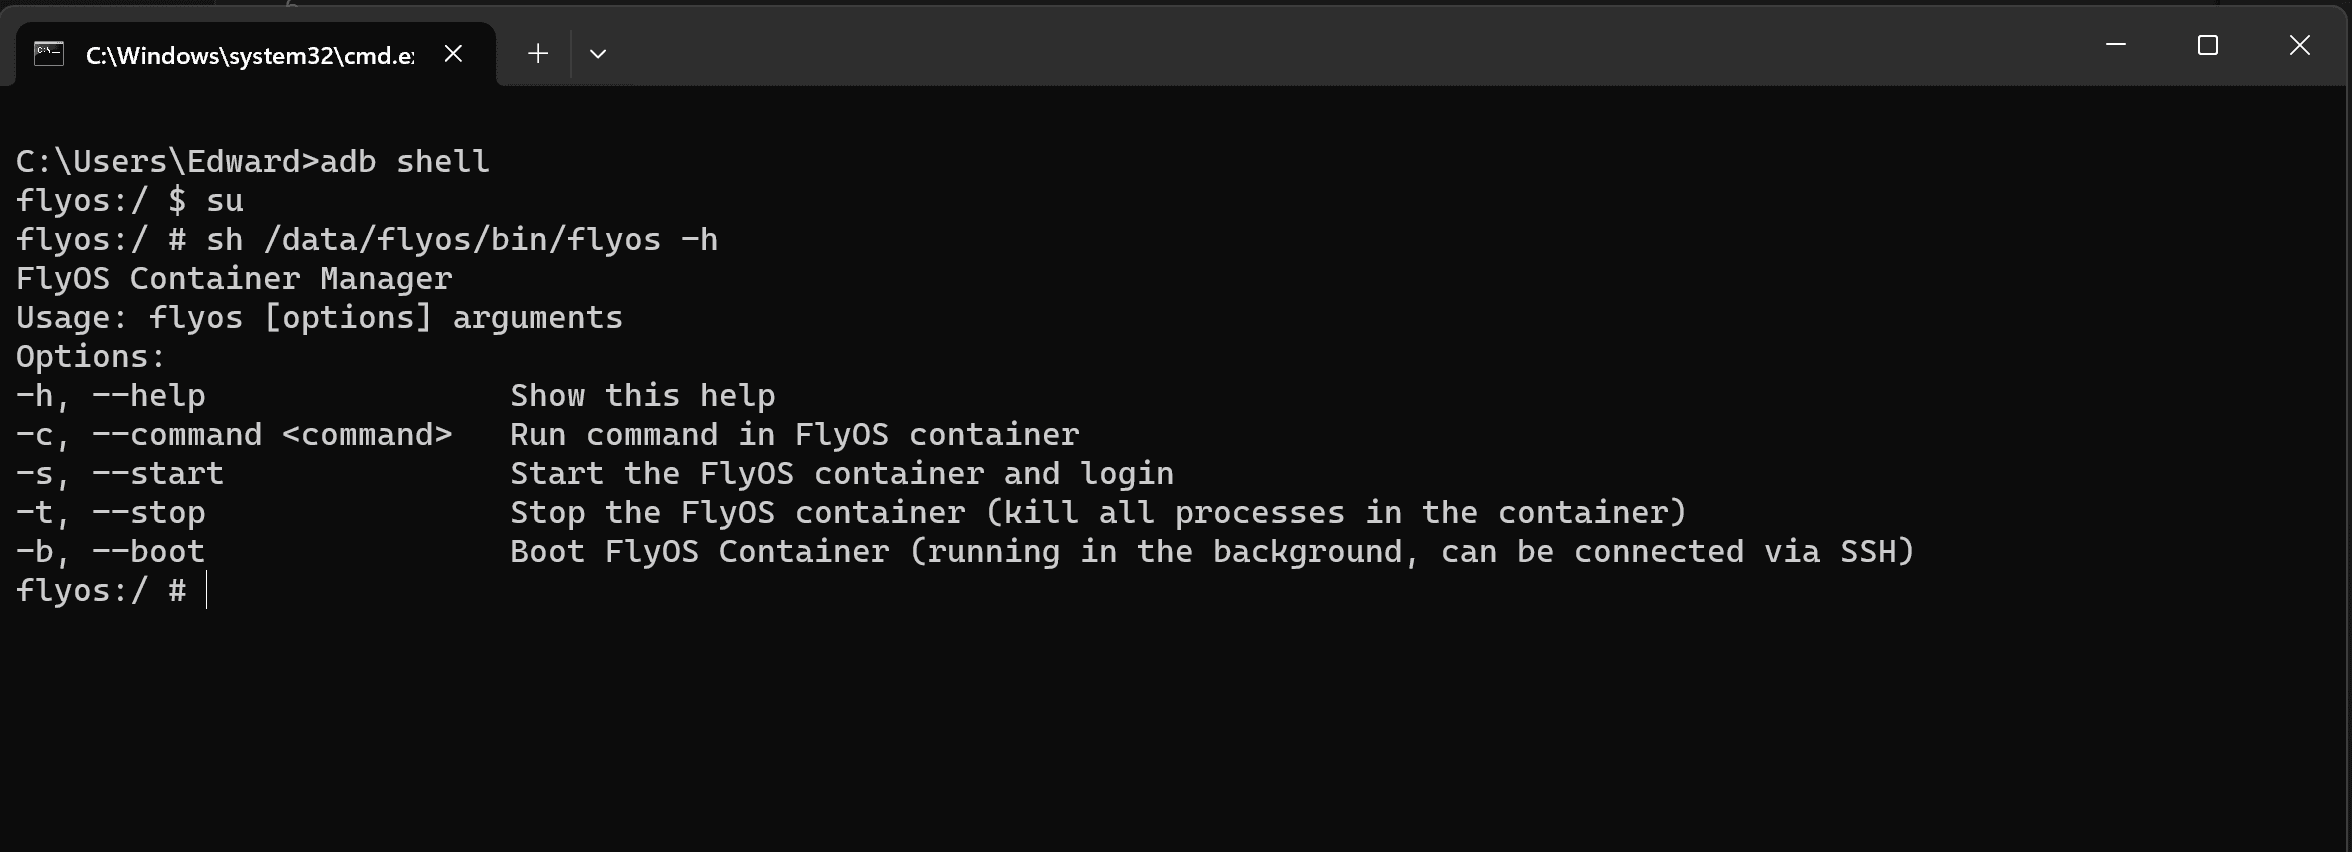2352x852 pixels.
Task: Click the 'Options:' label line
Action: (x=91, y=356)
